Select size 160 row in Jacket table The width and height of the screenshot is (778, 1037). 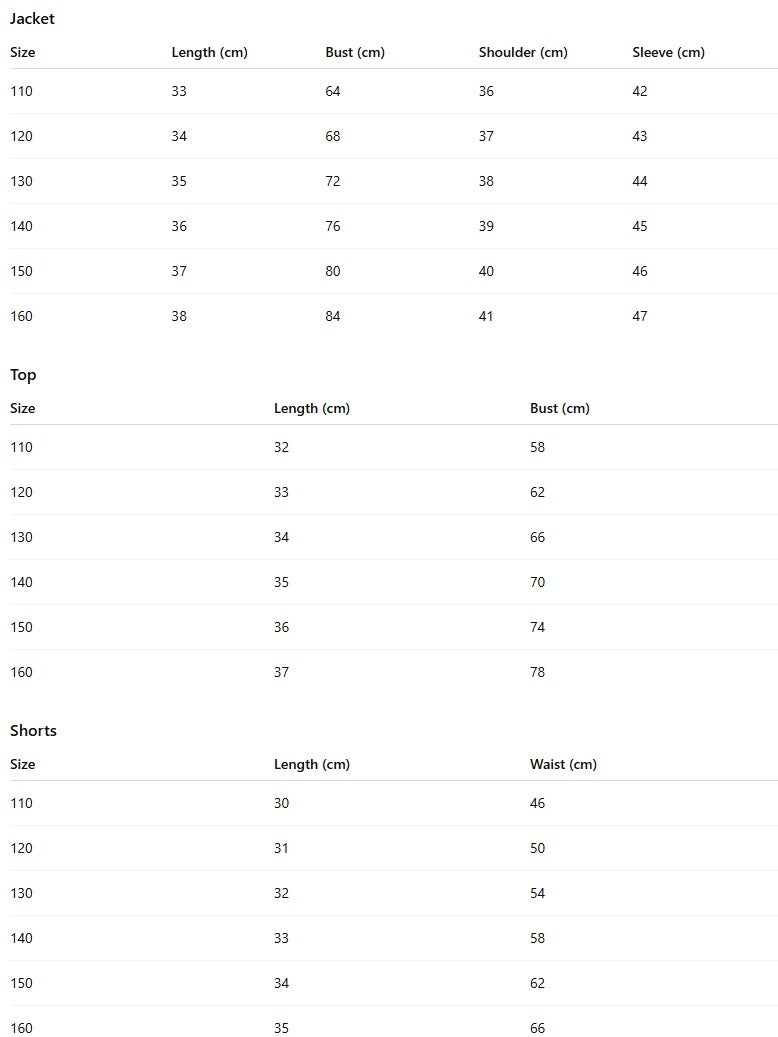click(x=21, y=317)
